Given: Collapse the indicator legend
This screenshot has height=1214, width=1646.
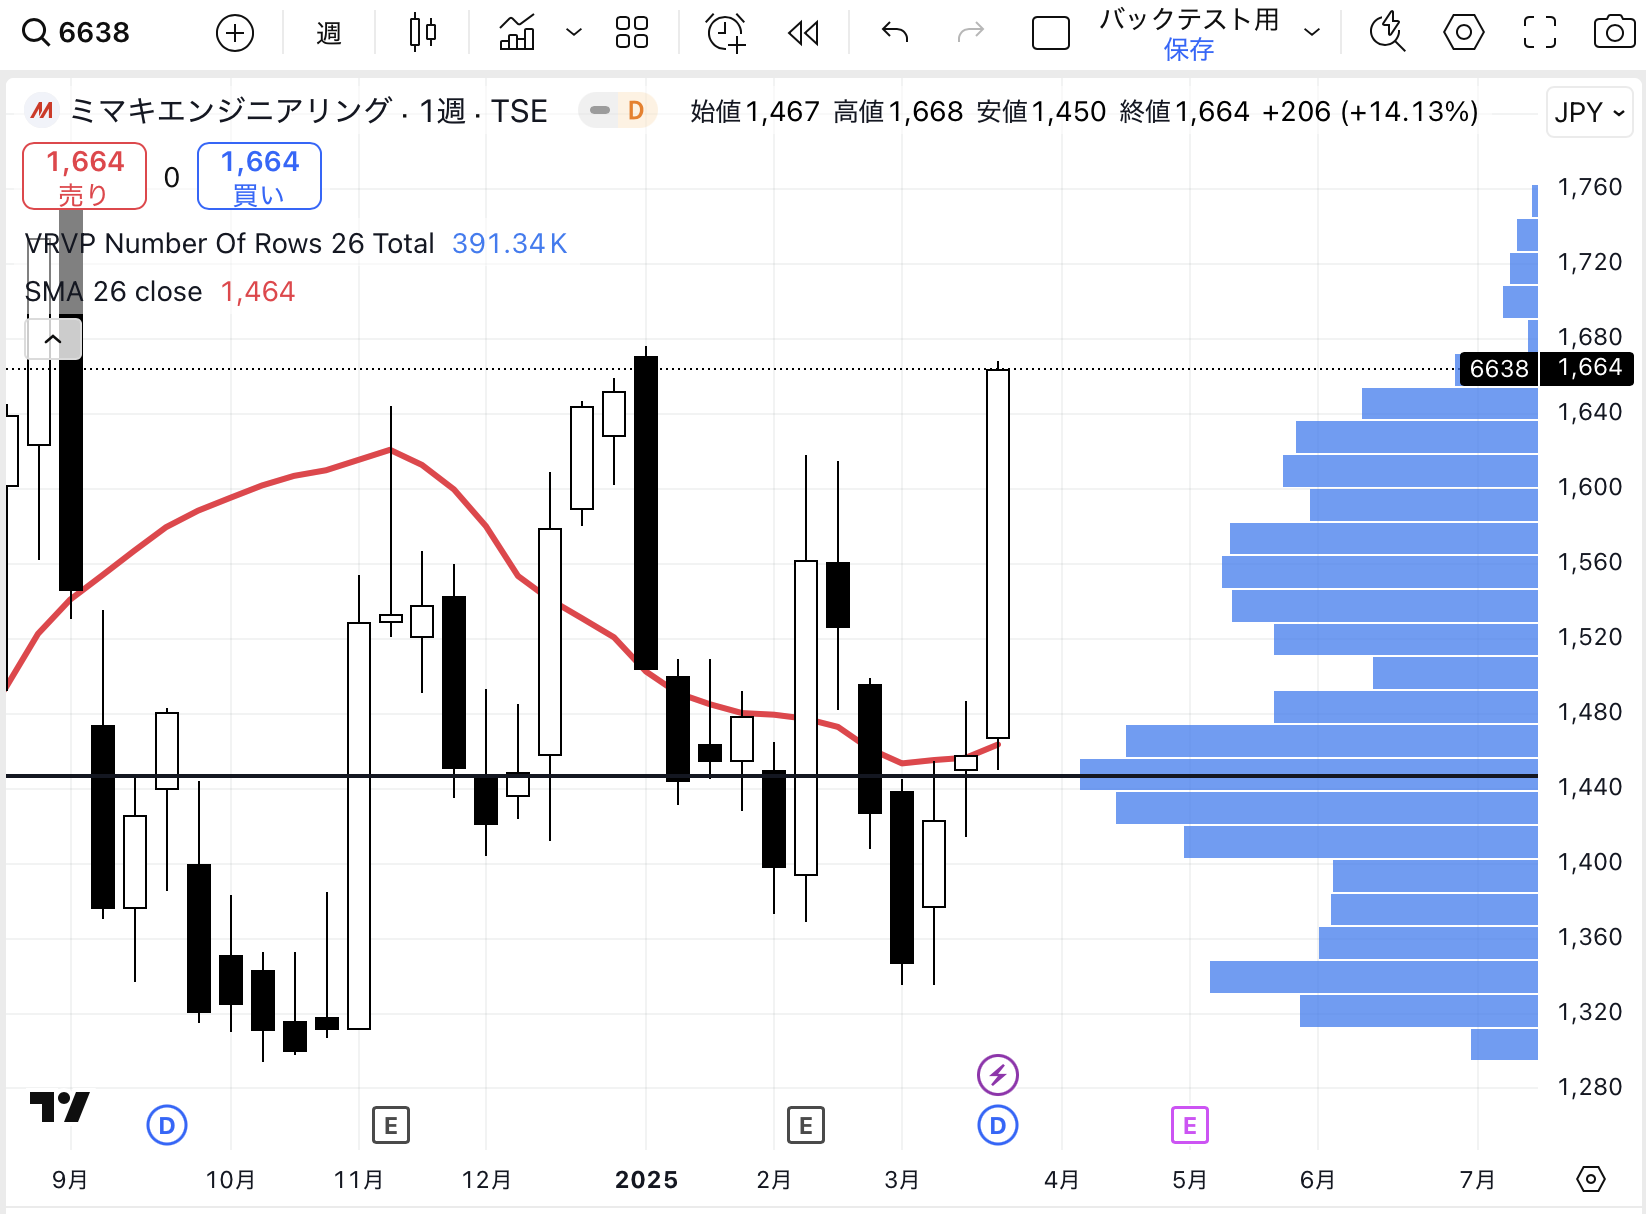Looking at the screenshot, I should point(53,339).
